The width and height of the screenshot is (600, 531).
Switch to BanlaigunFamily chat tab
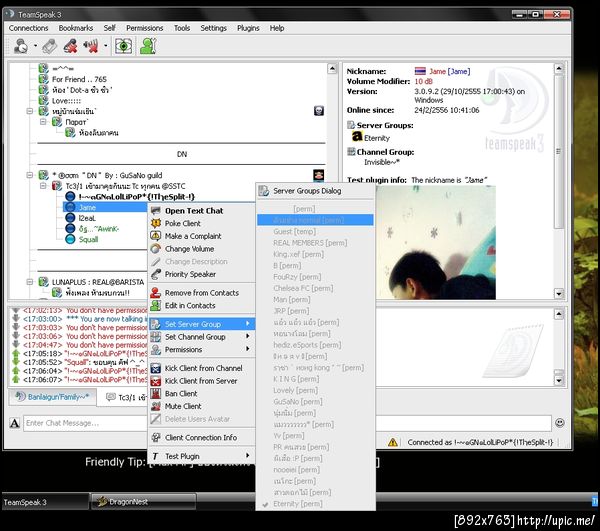52,397
